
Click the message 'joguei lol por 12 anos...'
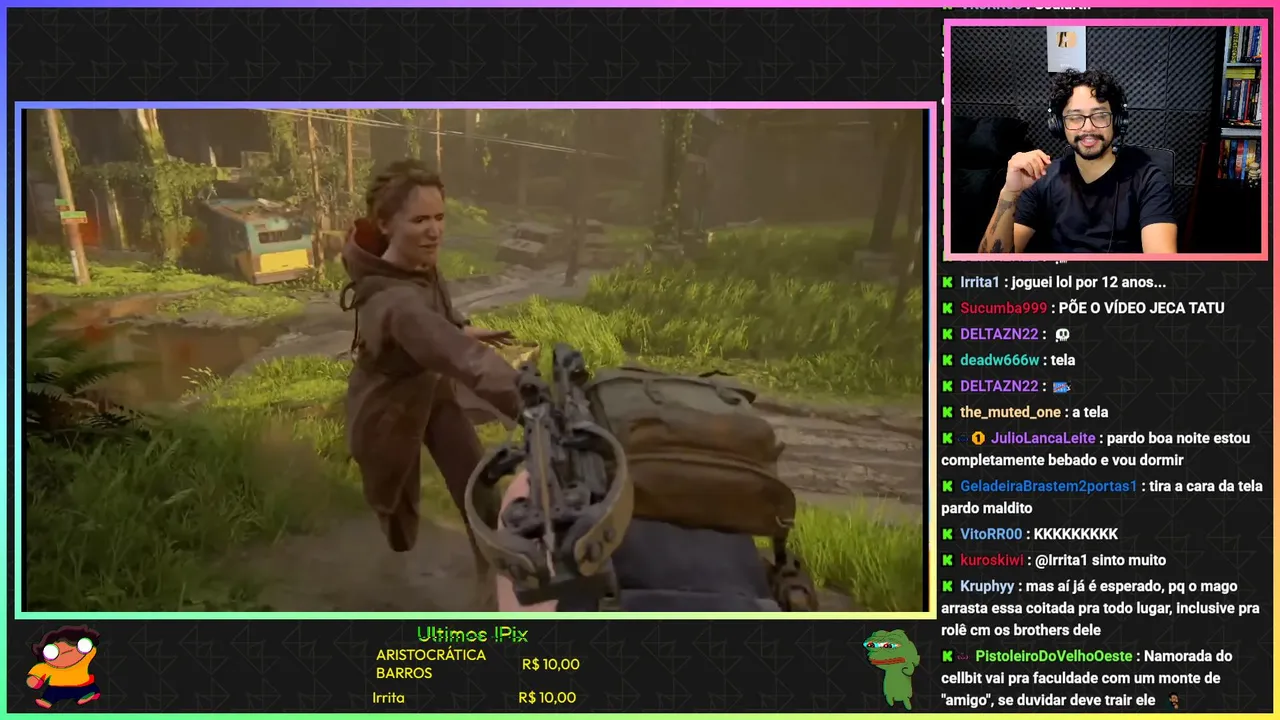[1088, 282]
